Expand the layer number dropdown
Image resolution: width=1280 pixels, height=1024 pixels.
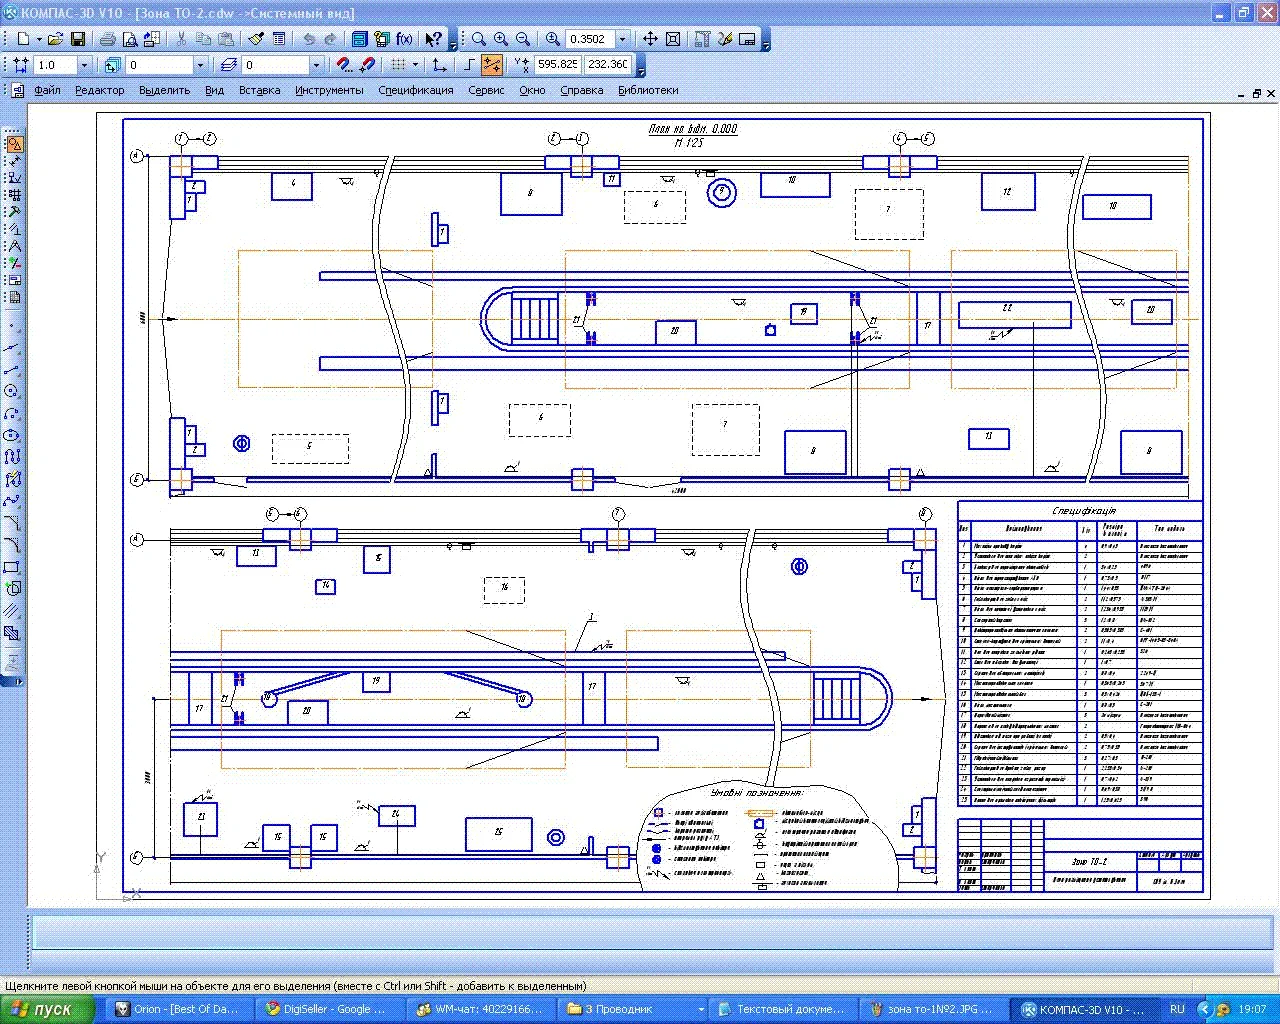click(x=316, y=65)
